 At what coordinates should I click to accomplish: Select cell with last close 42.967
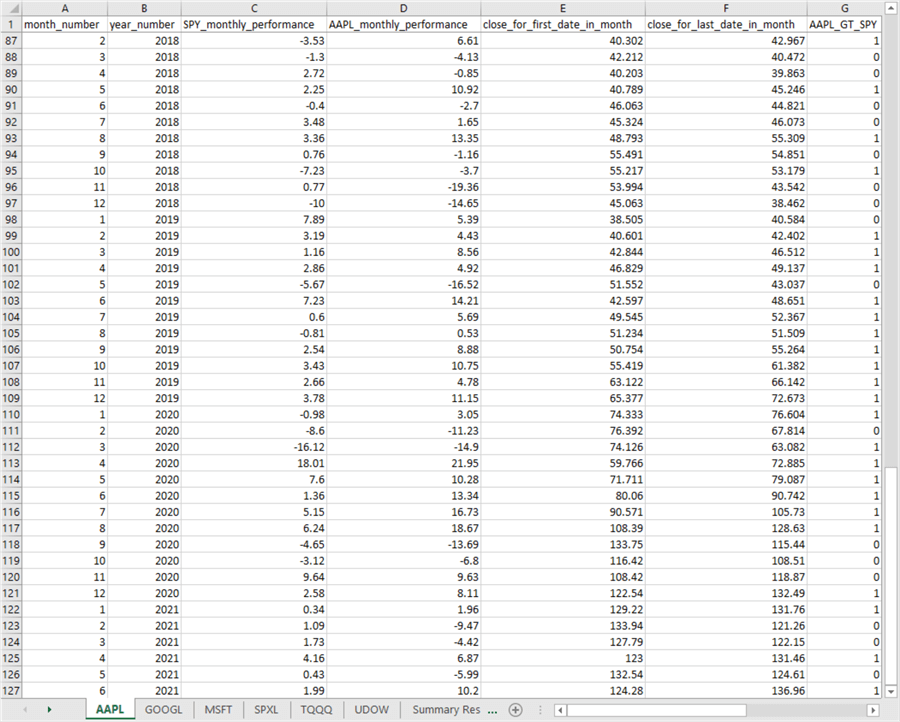point(726,41)
